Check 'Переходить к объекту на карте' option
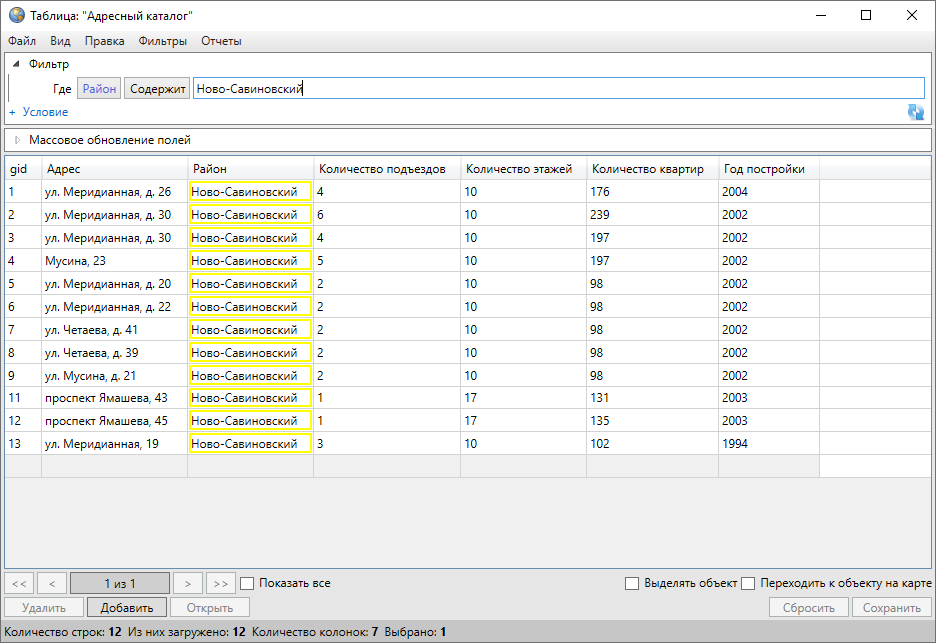This screenshot has width=936, height=643. point(747,583)
